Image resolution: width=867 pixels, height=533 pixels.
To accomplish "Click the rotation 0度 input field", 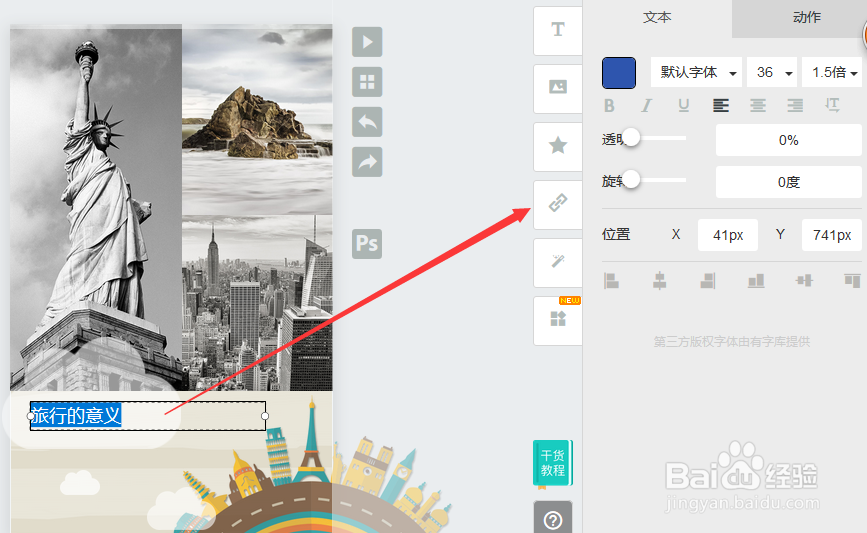I will (x=788, y=182).
